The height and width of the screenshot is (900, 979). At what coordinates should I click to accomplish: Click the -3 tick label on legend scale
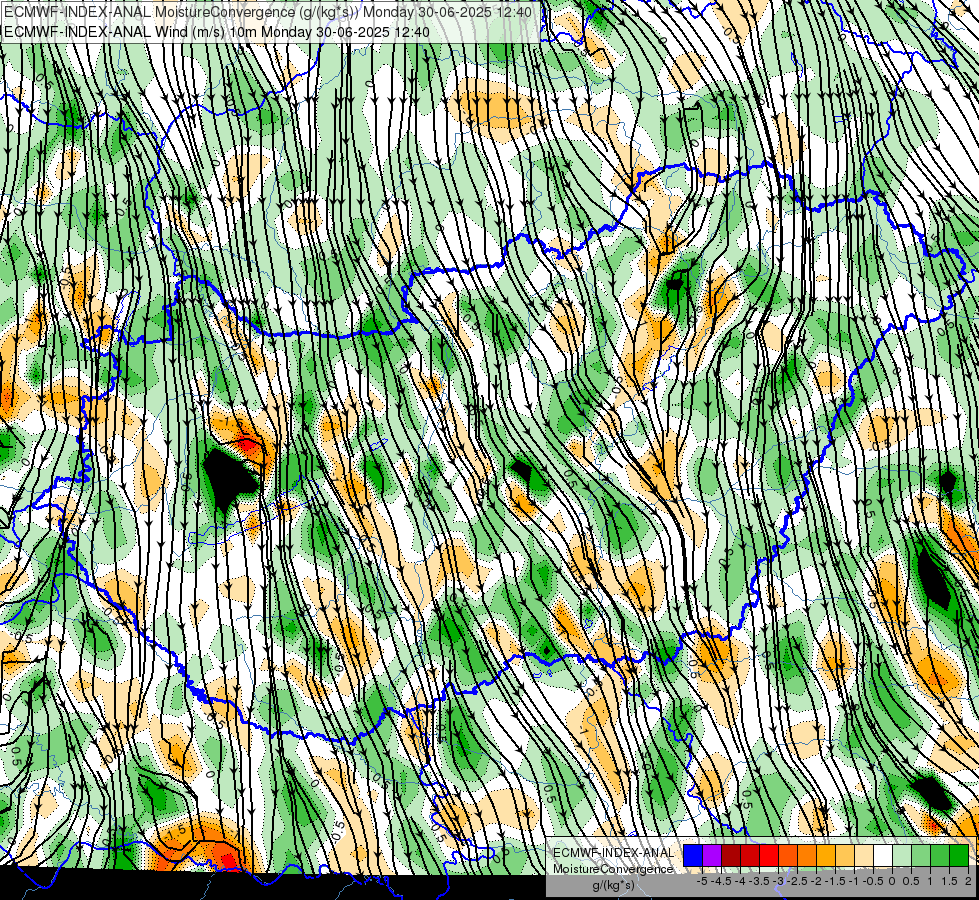tap(779, 881)
